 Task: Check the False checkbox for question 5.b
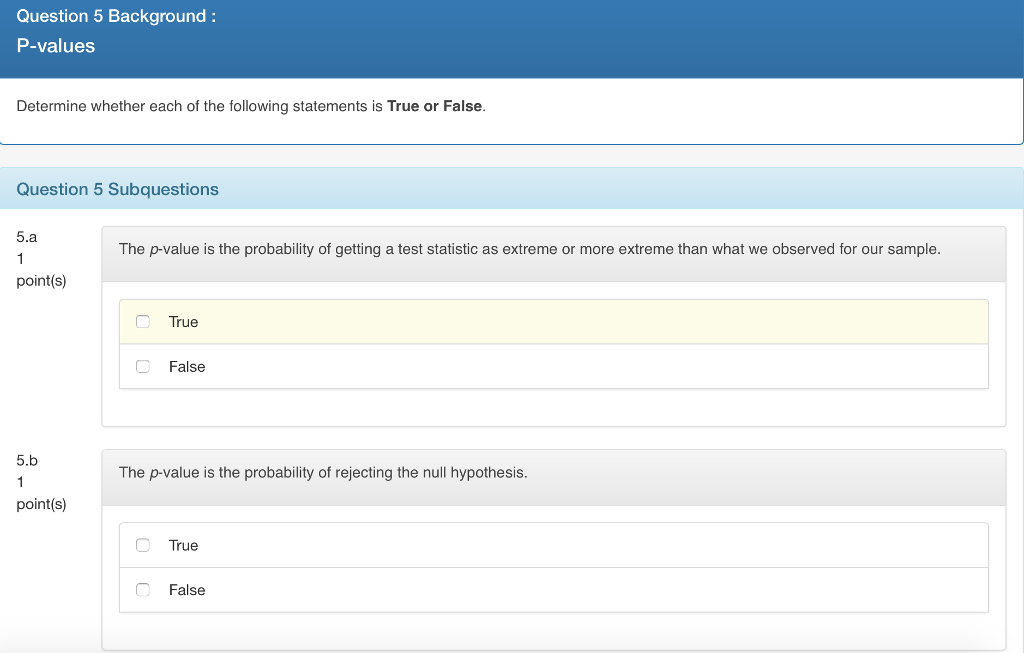pyautogui.click(x=143, y=590)
